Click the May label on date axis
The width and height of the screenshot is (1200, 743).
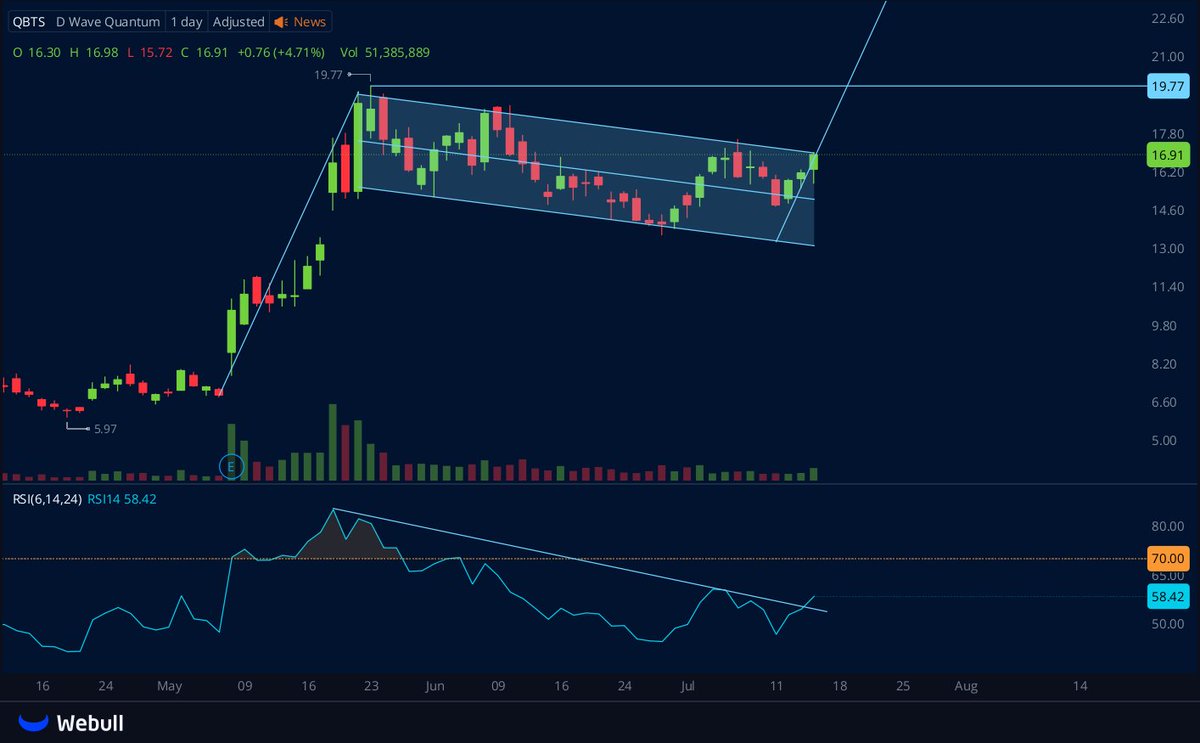(x=170, y=686)
